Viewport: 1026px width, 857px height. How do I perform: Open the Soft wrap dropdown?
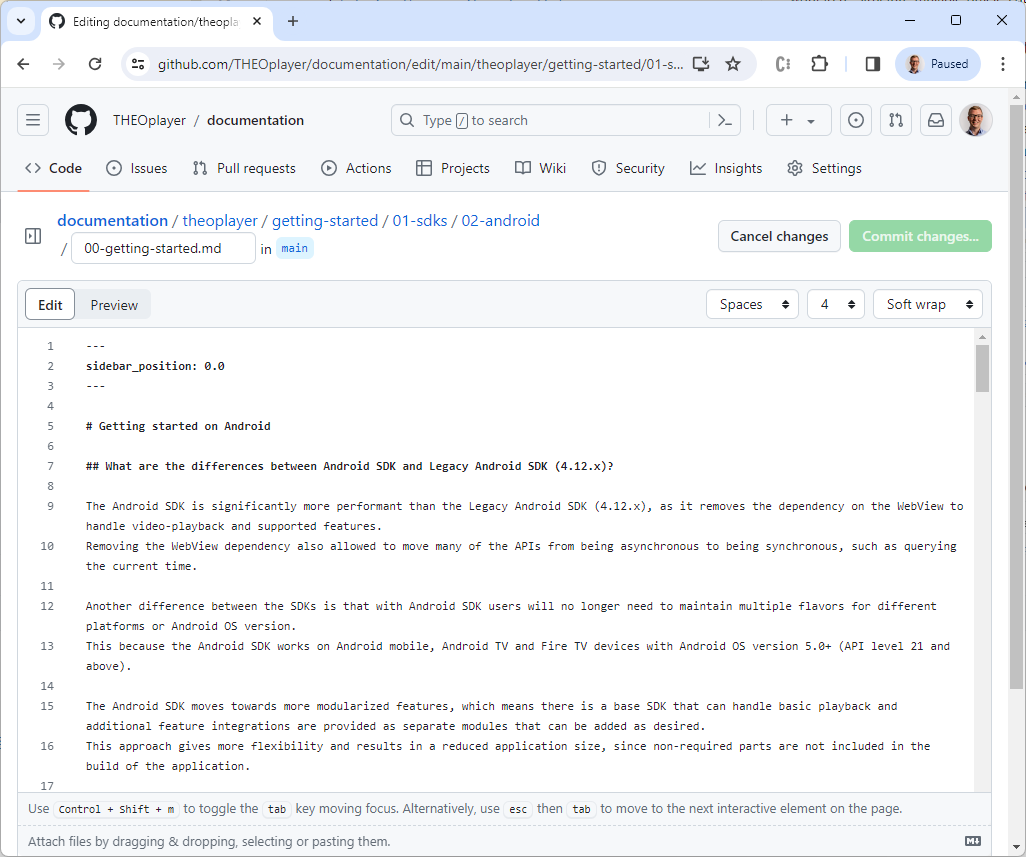(928, 304)
